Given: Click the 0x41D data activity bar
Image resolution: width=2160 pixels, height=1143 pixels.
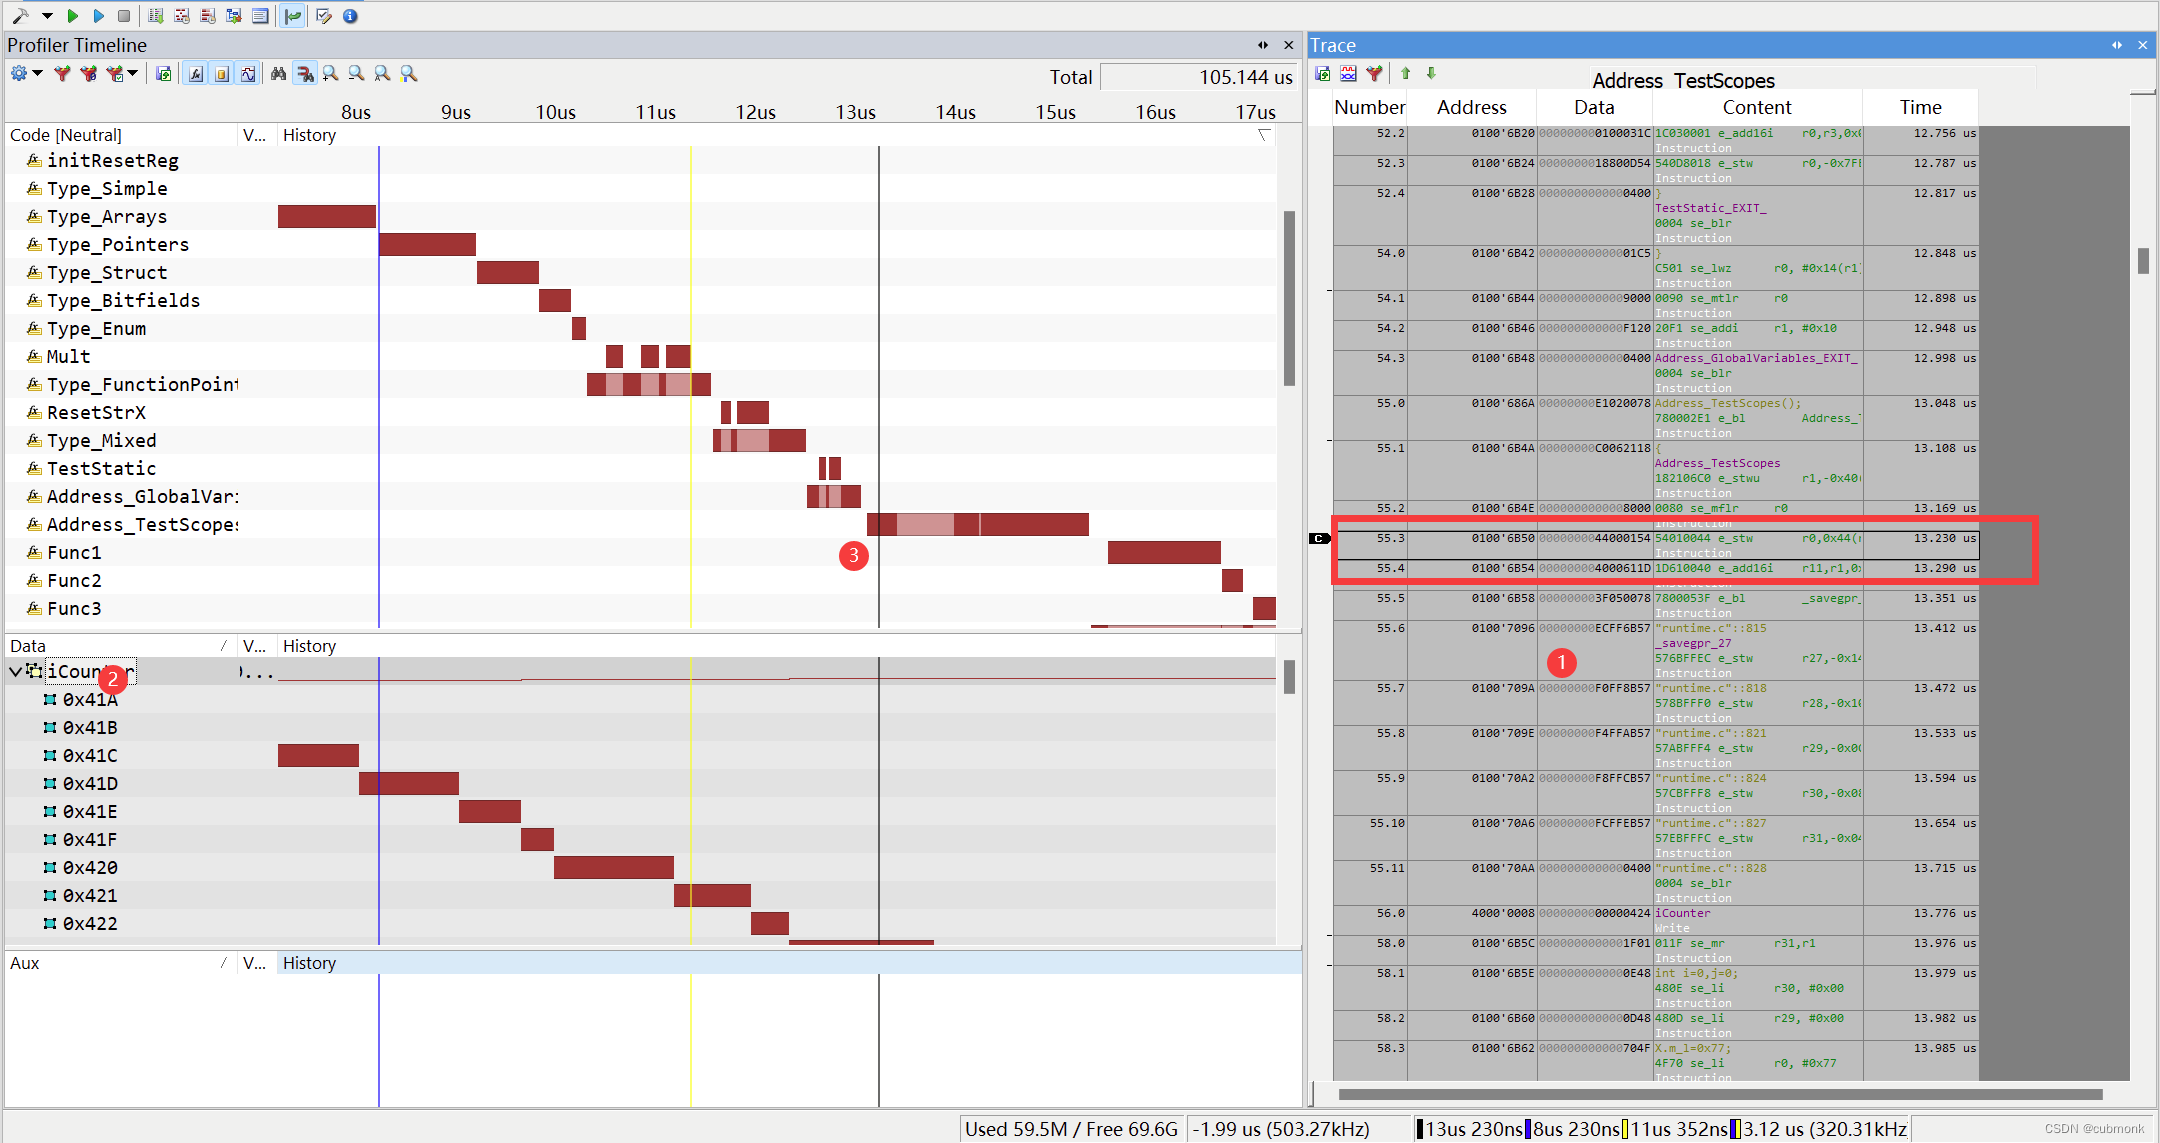Looking at the screenshot, I should (x=409, y=783).
